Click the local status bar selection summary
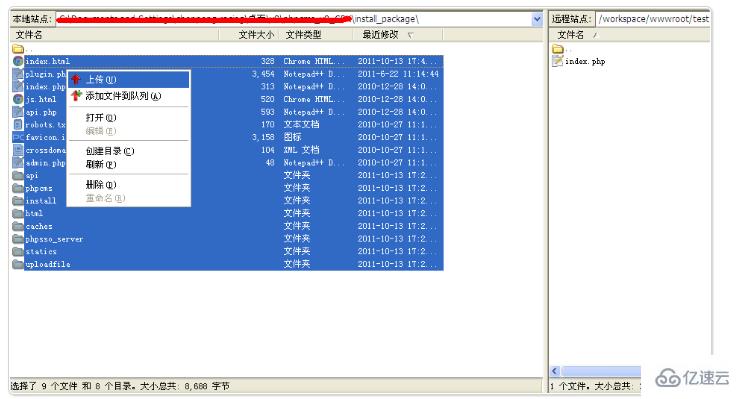The height and width of the screenshot is (399, 741). point(121,386)
